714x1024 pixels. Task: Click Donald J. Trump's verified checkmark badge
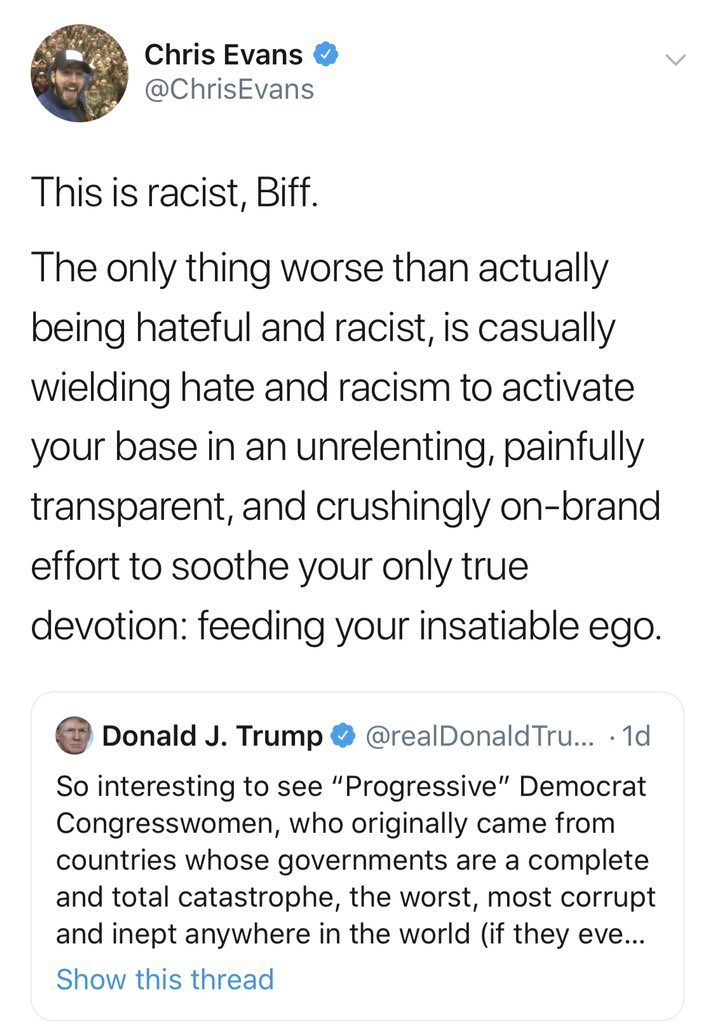point(342,737)
